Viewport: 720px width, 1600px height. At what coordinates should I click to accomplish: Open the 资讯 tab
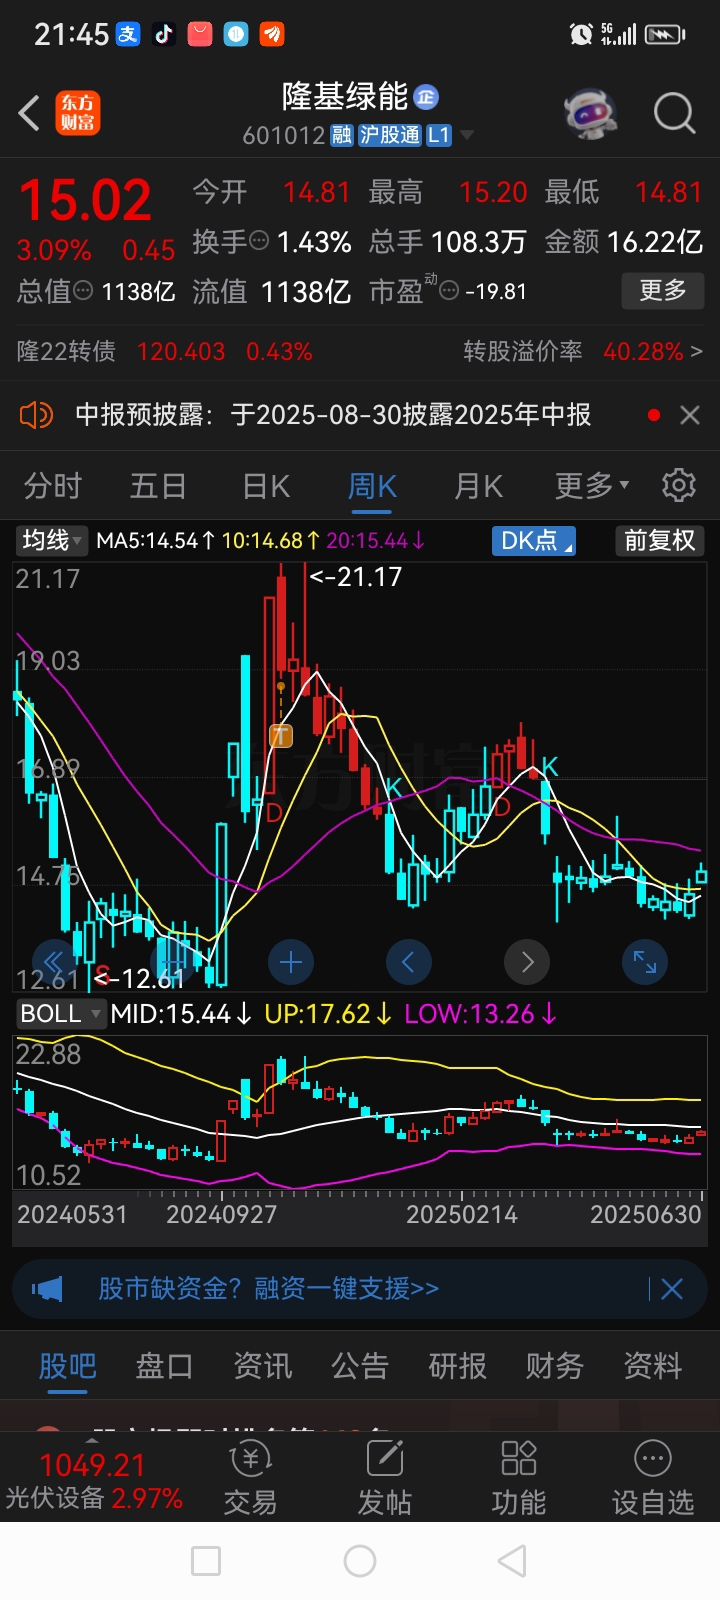262,1366
